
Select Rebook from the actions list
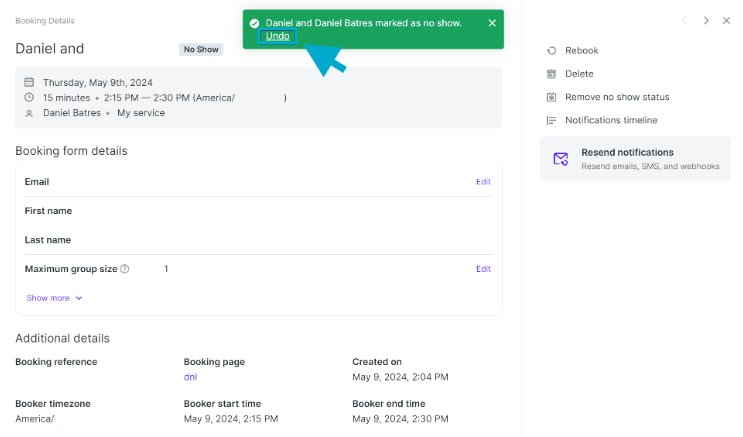coord(581,50)
